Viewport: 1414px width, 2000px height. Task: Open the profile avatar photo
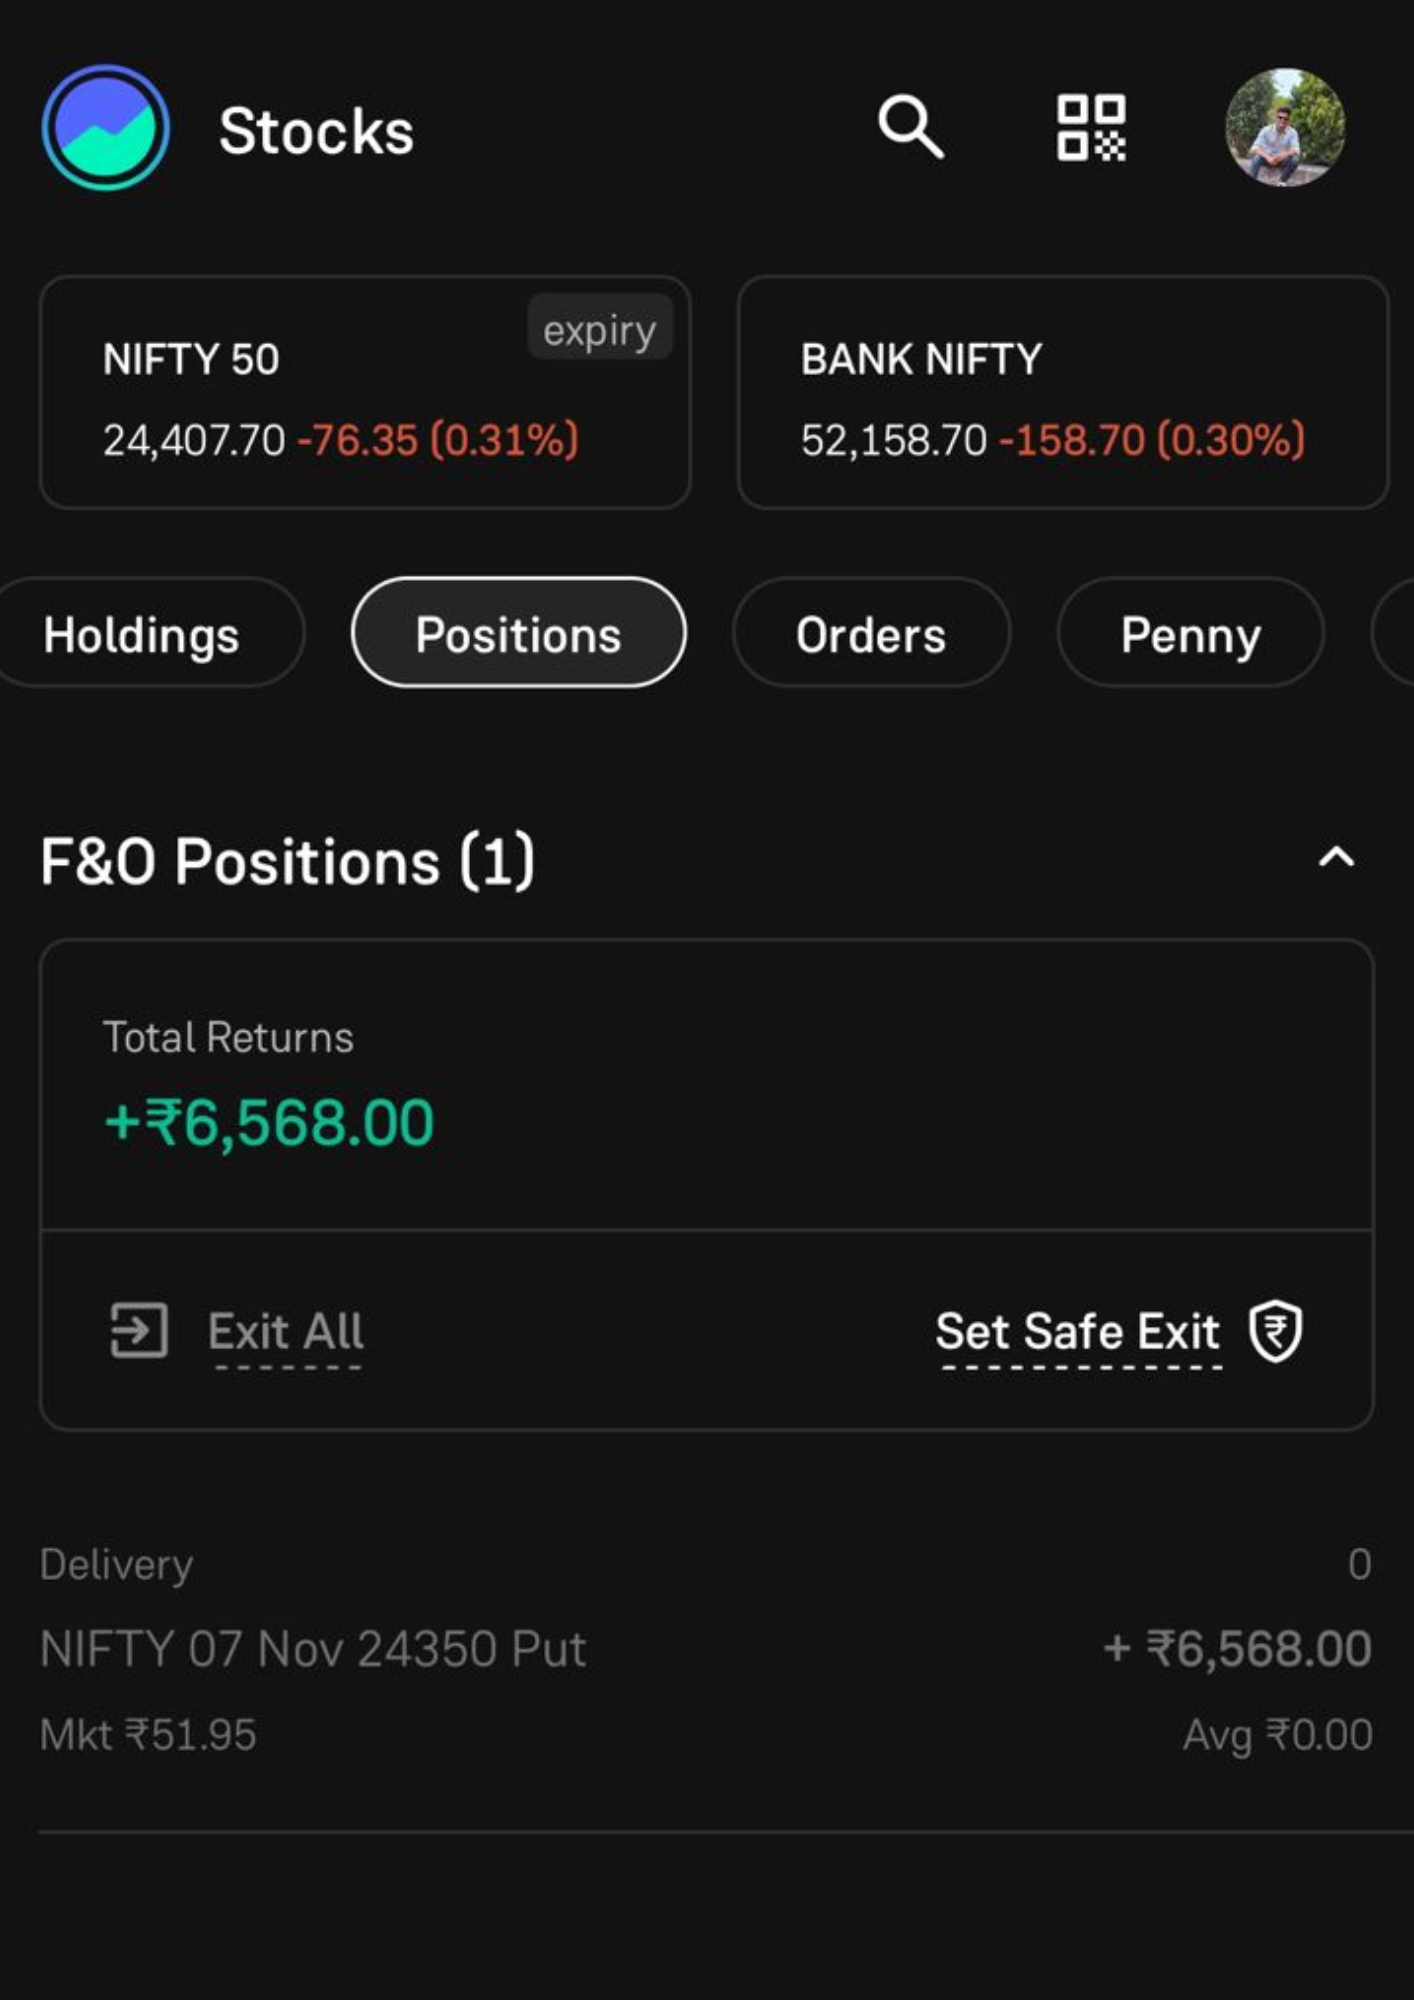pos(1285,127)
